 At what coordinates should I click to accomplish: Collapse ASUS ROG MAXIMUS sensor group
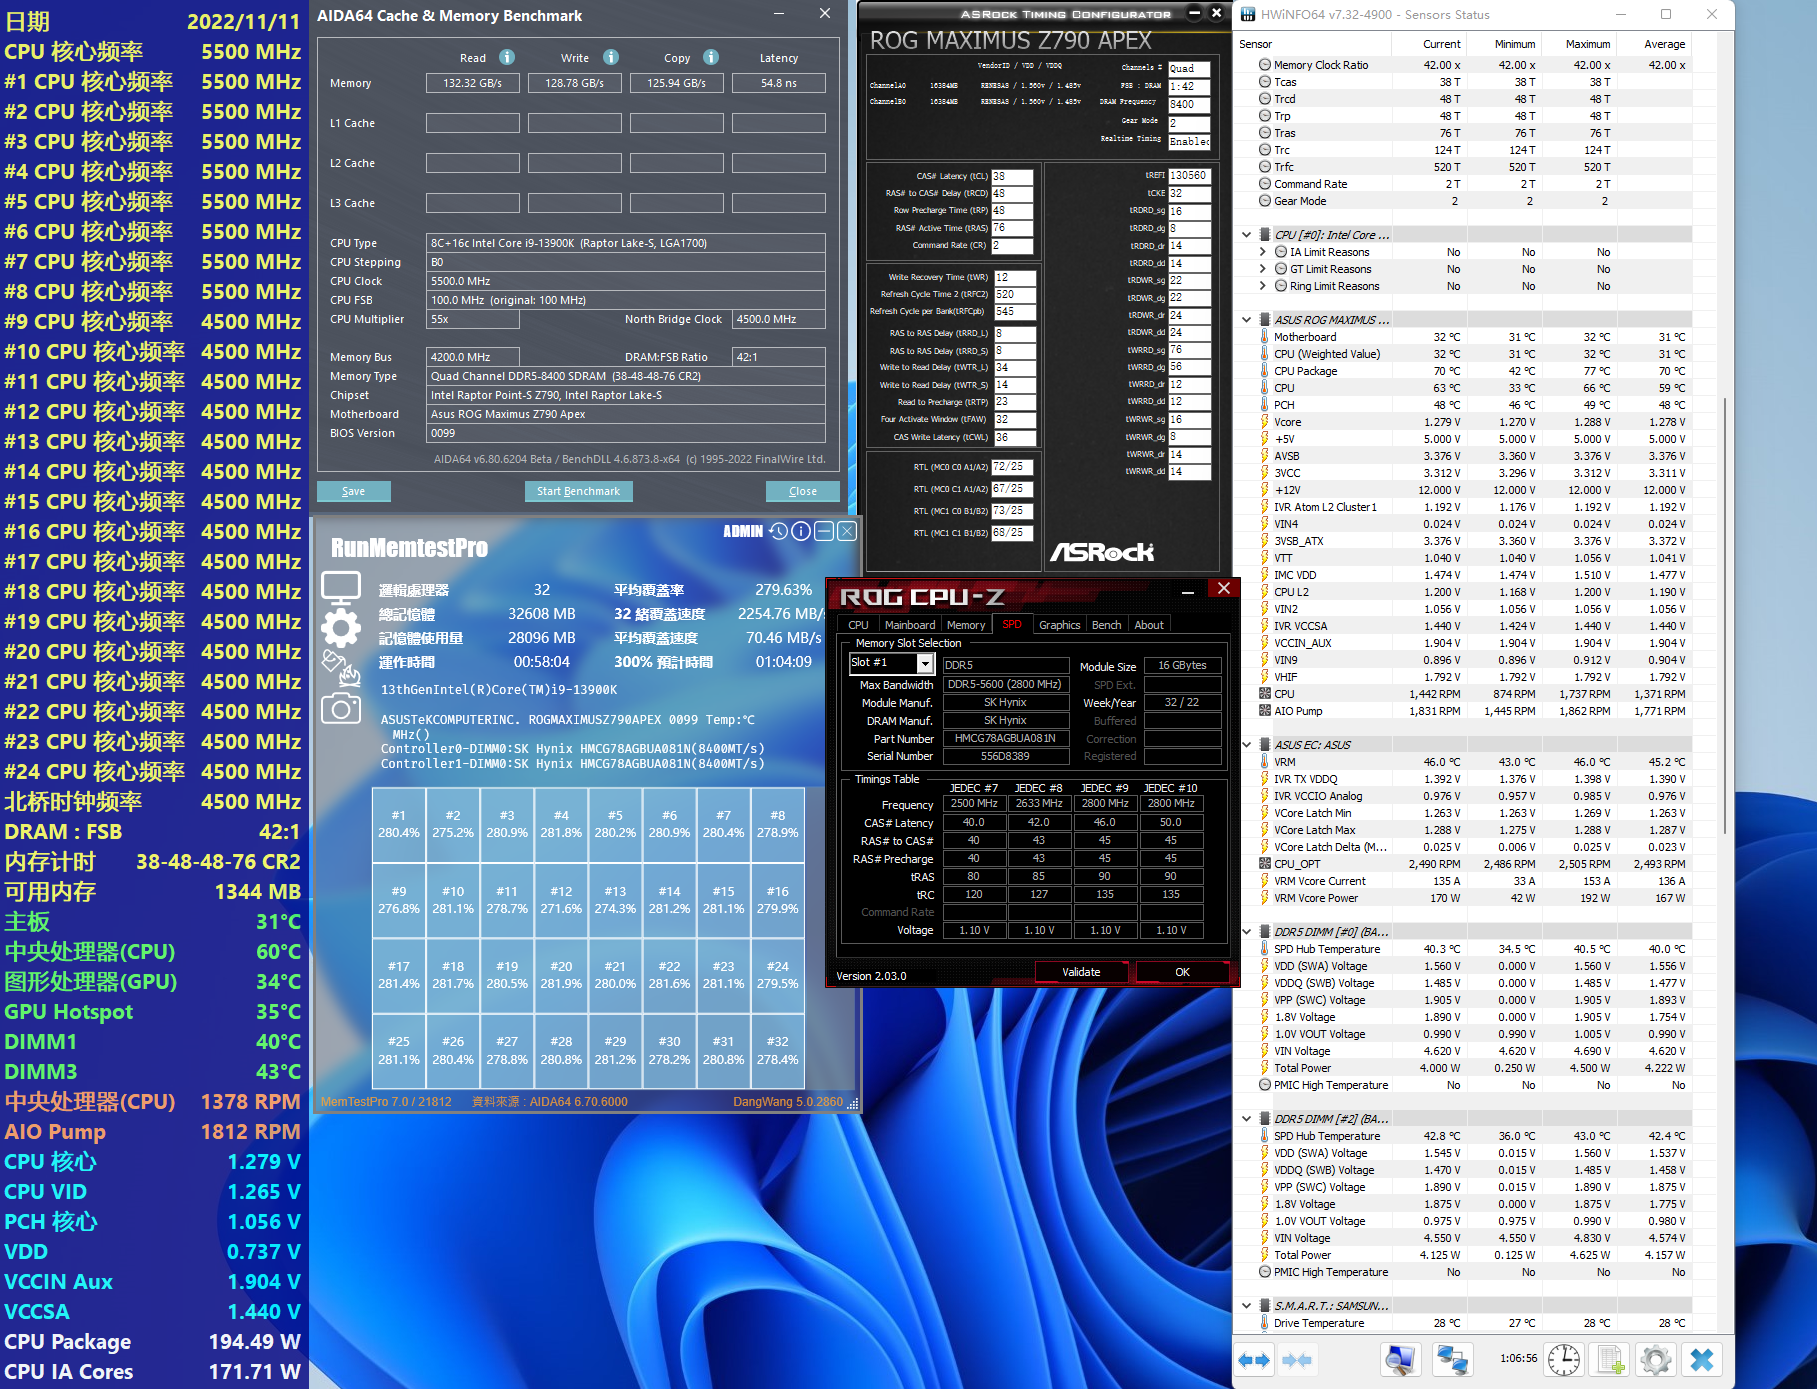click(1247, 320)
